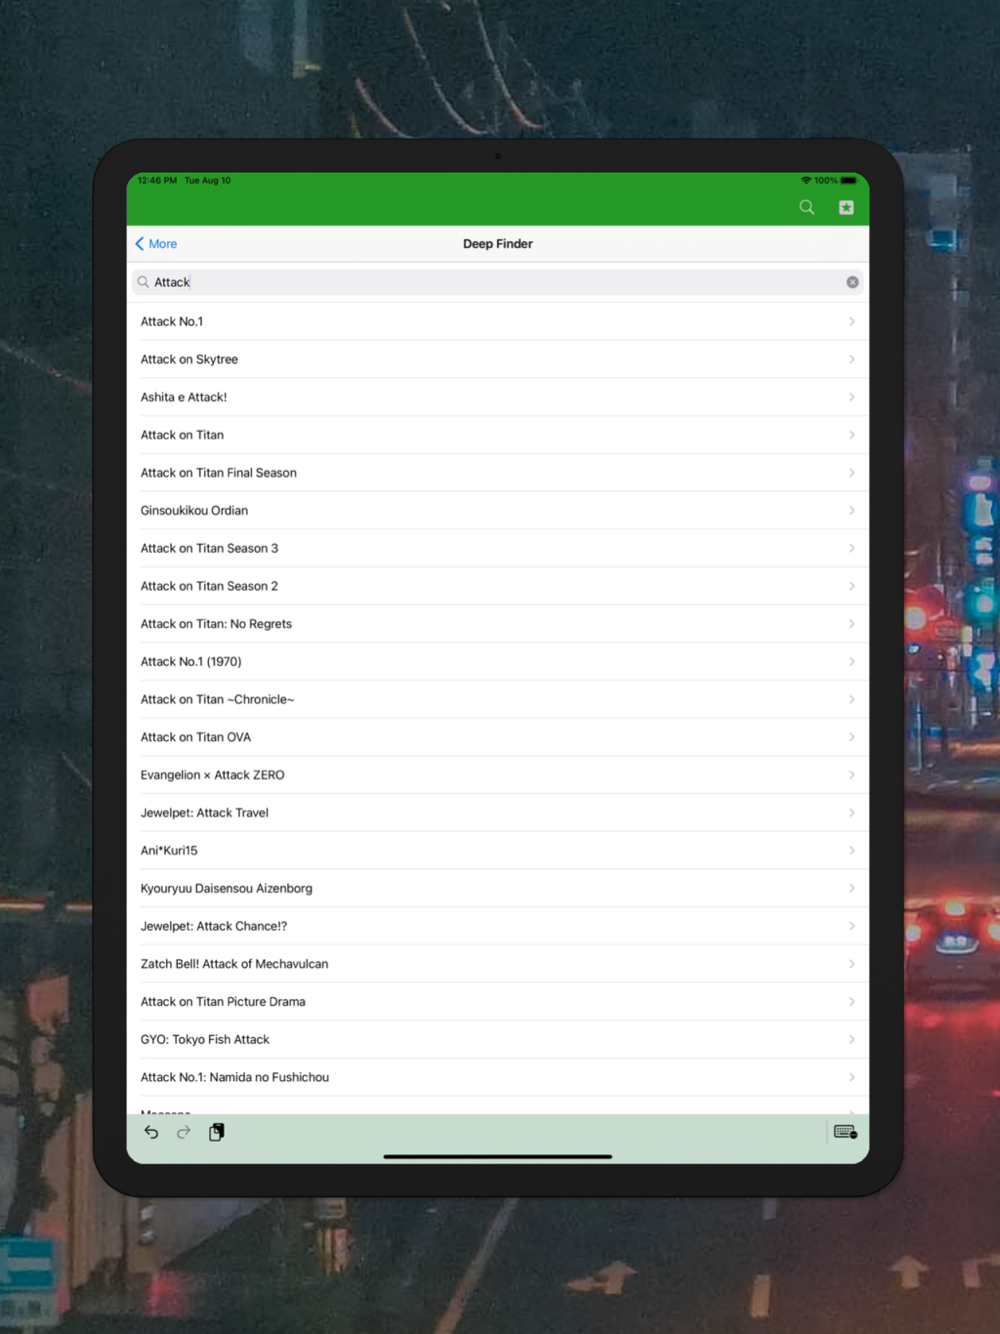Select Attack on Titan Picture Drama
1000x1334 pixels.
[498, 1002]
